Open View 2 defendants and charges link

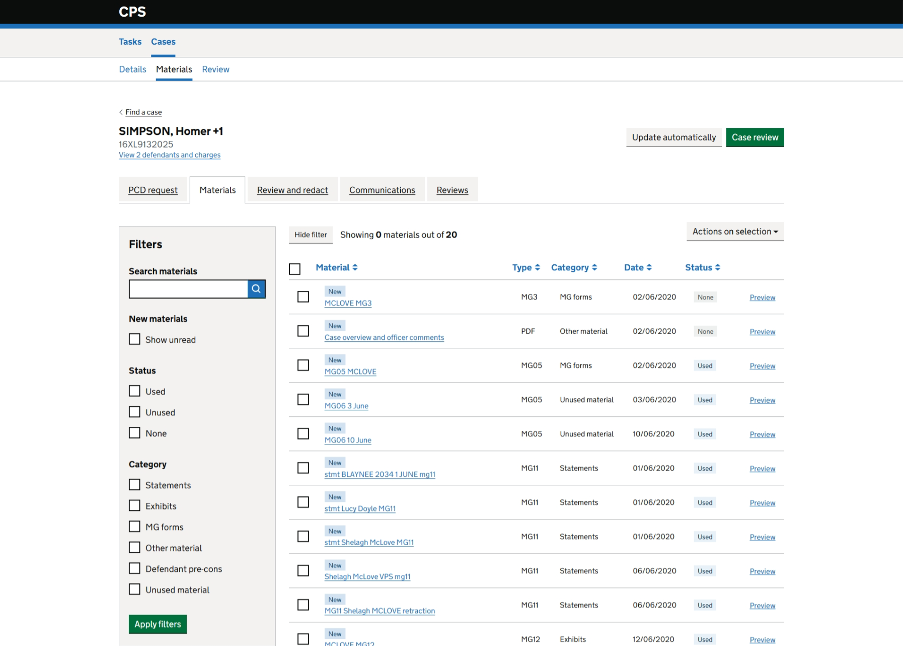(x=170, y=155)
